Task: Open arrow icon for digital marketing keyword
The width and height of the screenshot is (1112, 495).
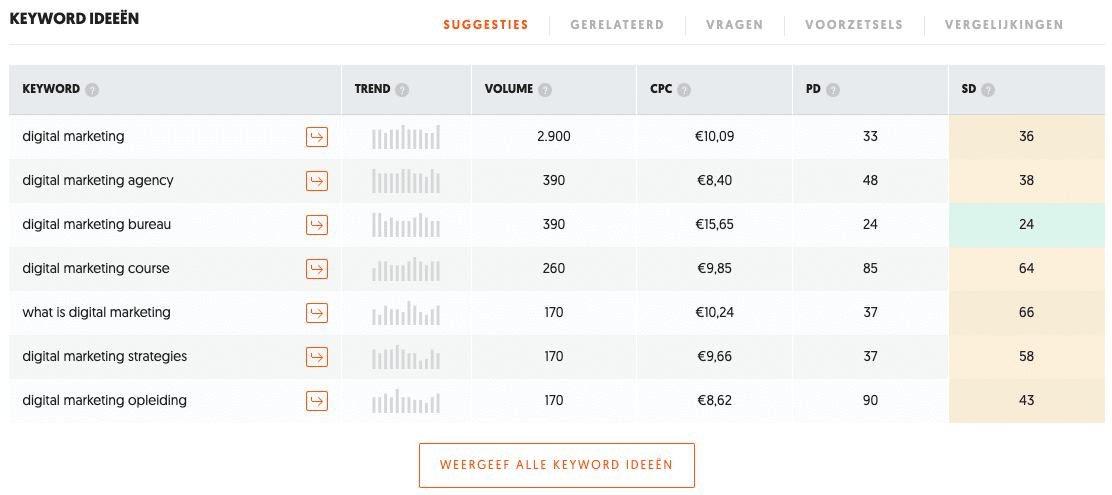Action: [317, 137]
